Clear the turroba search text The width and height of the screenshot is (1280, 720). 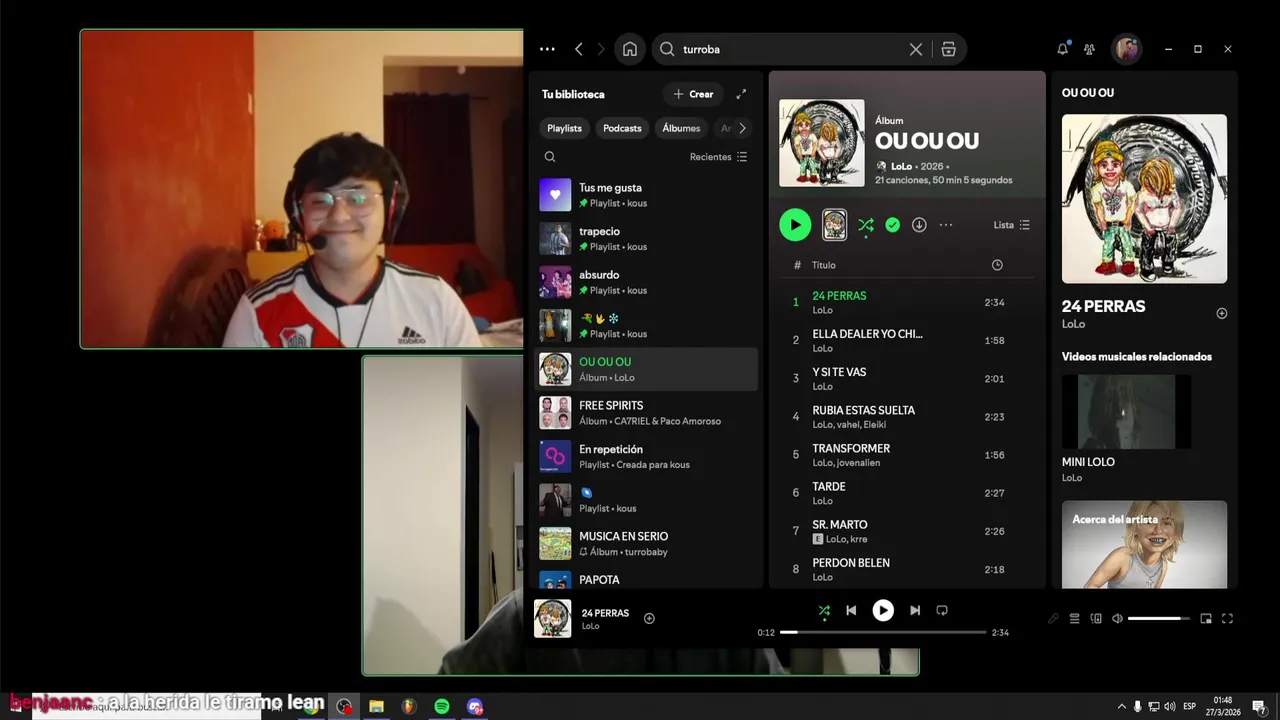coord(915,49)
